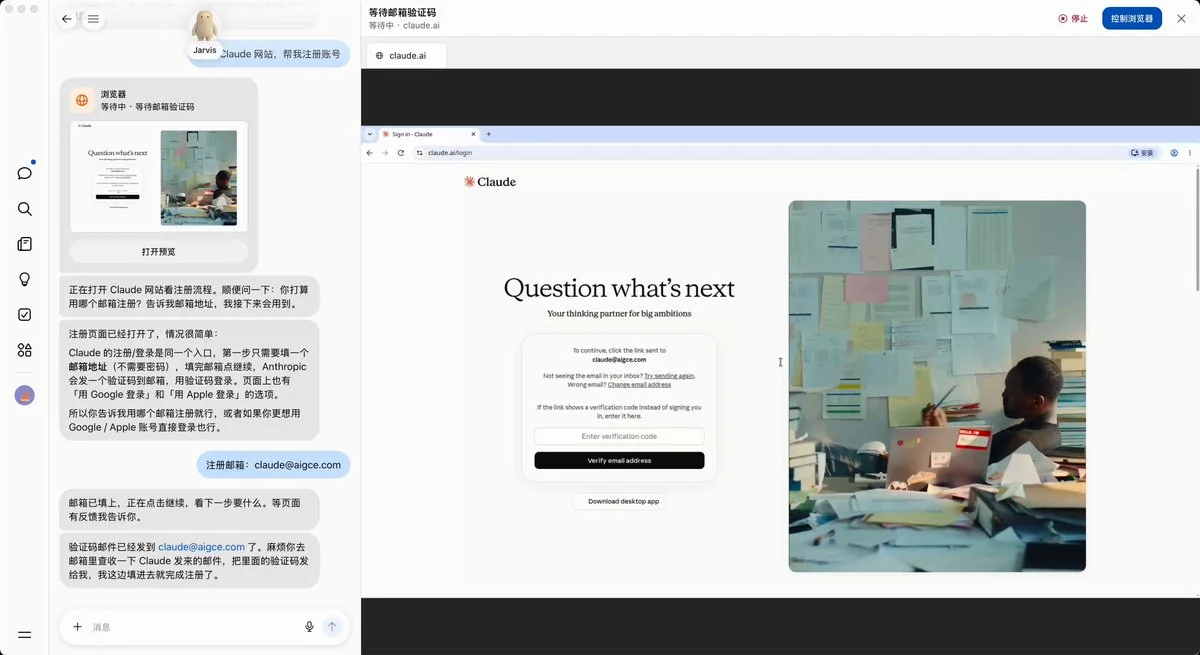
Task: Click the 'Try sending again' link
Action: point(669,376)
